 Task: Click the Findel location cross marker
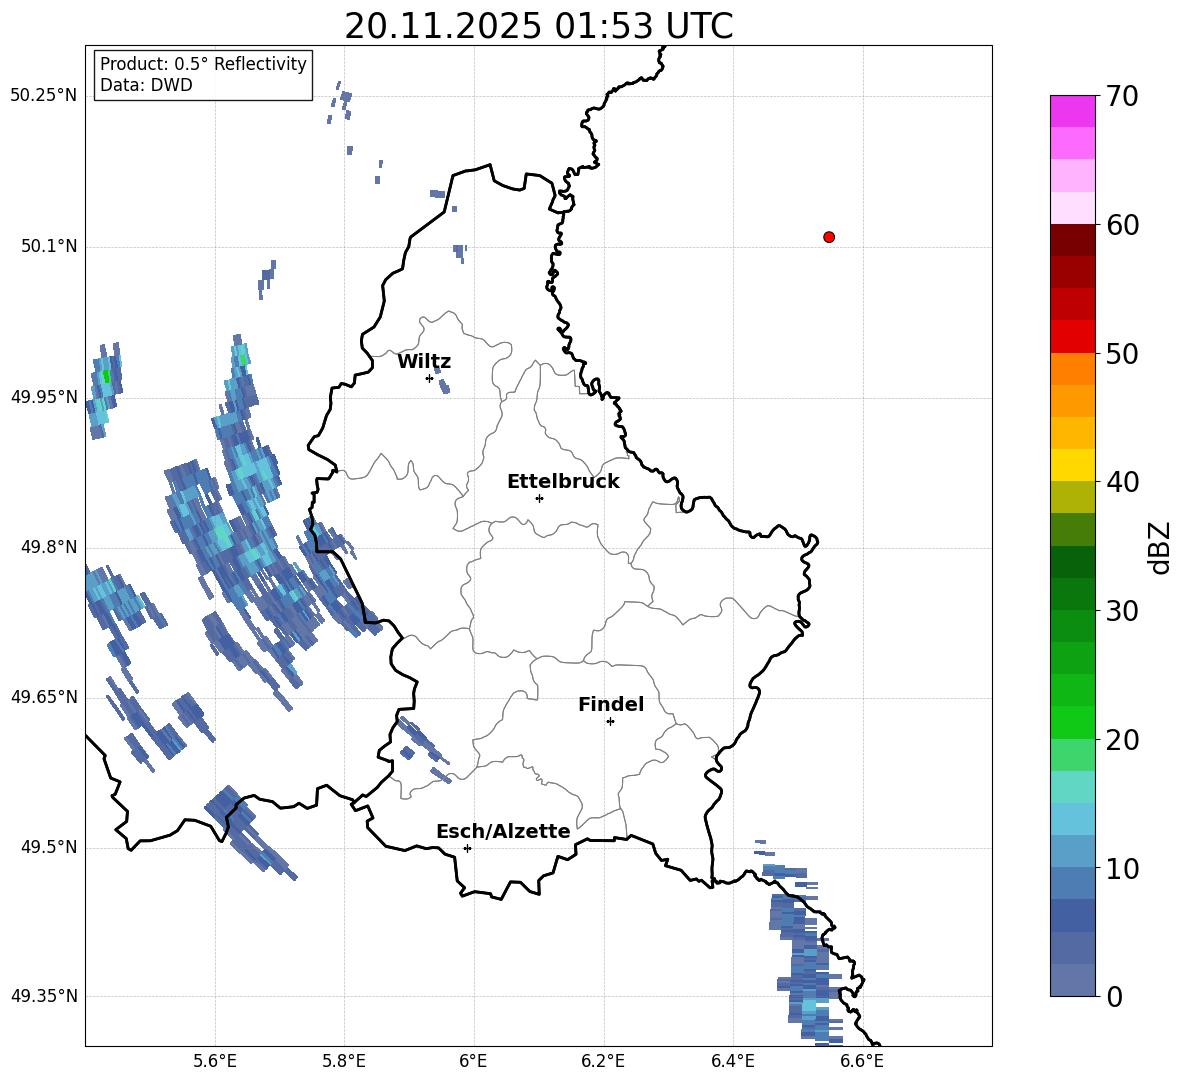click(x=610, y=722)
